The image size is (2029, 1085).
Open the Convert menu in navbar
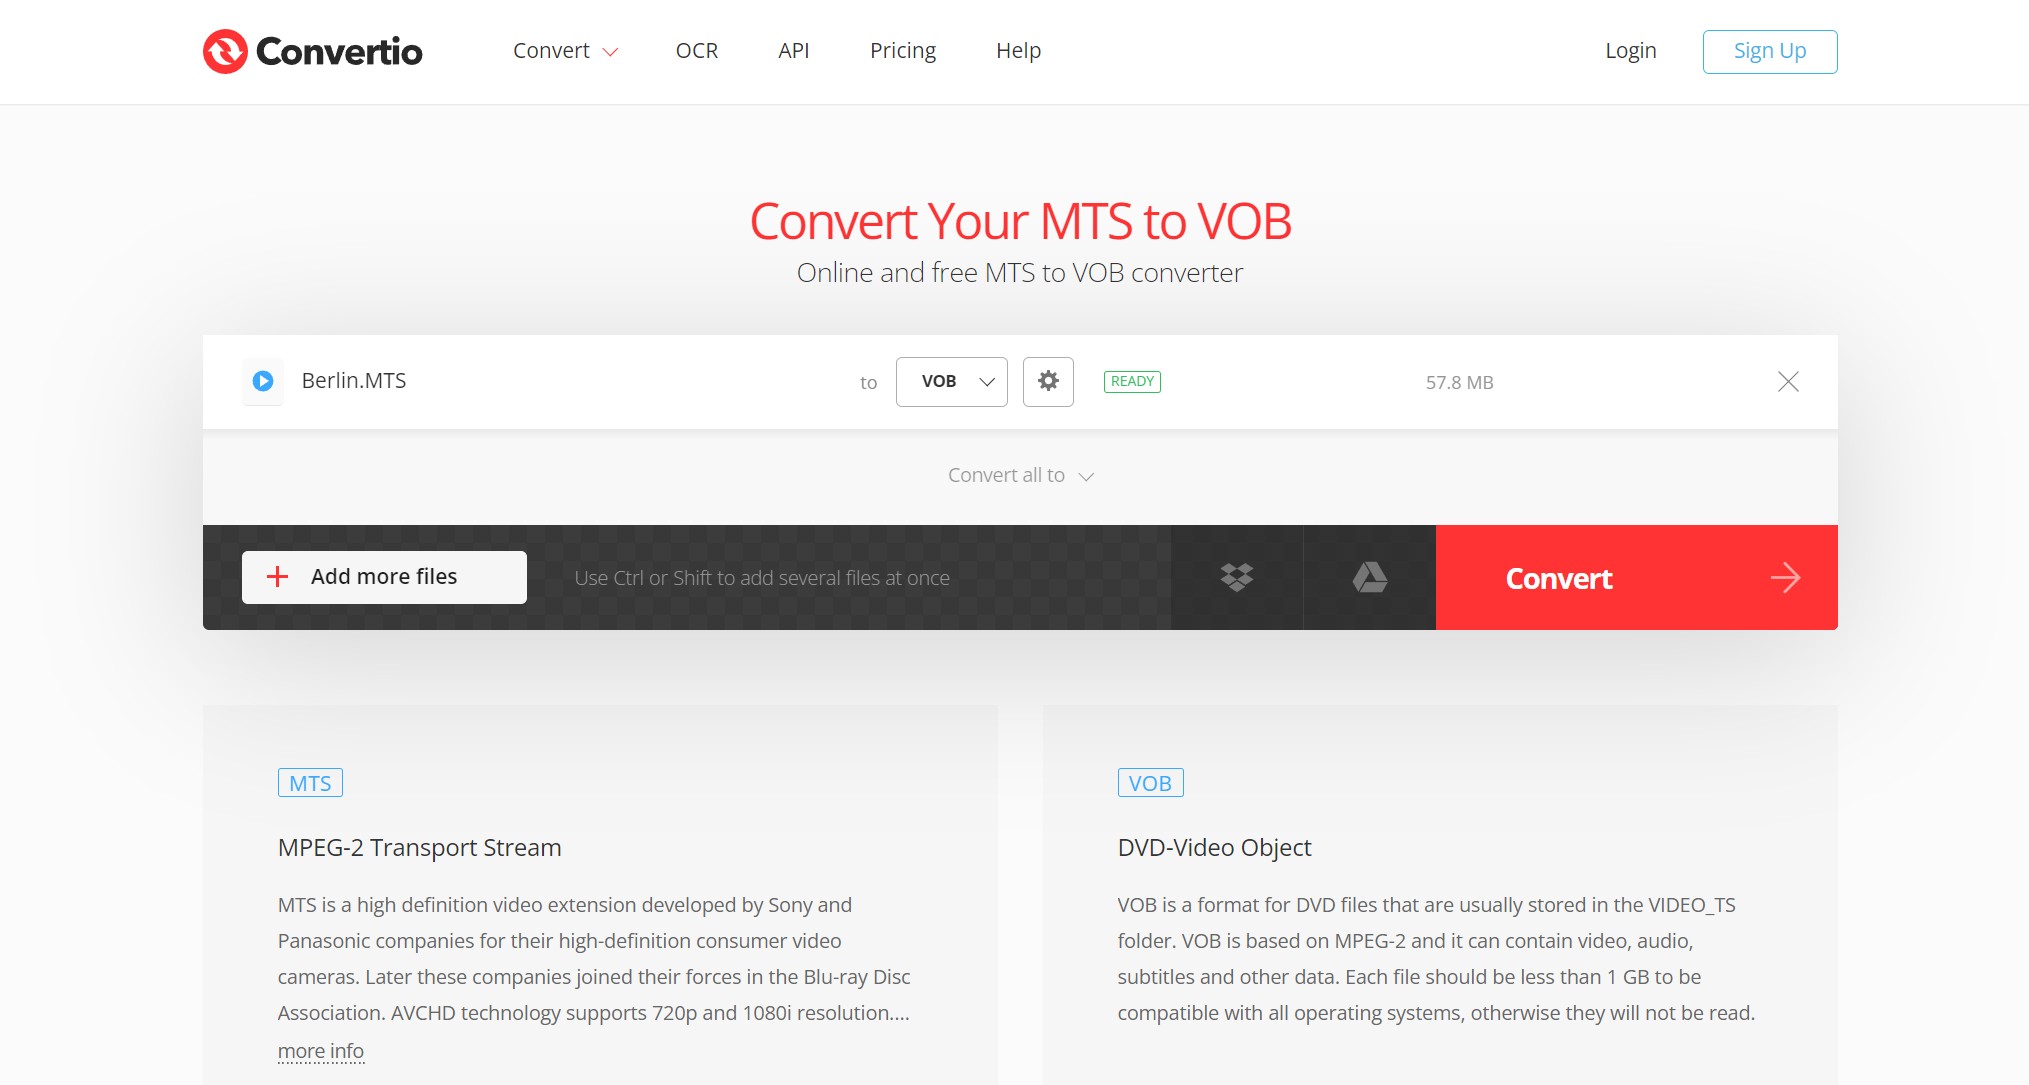(564, 50)
